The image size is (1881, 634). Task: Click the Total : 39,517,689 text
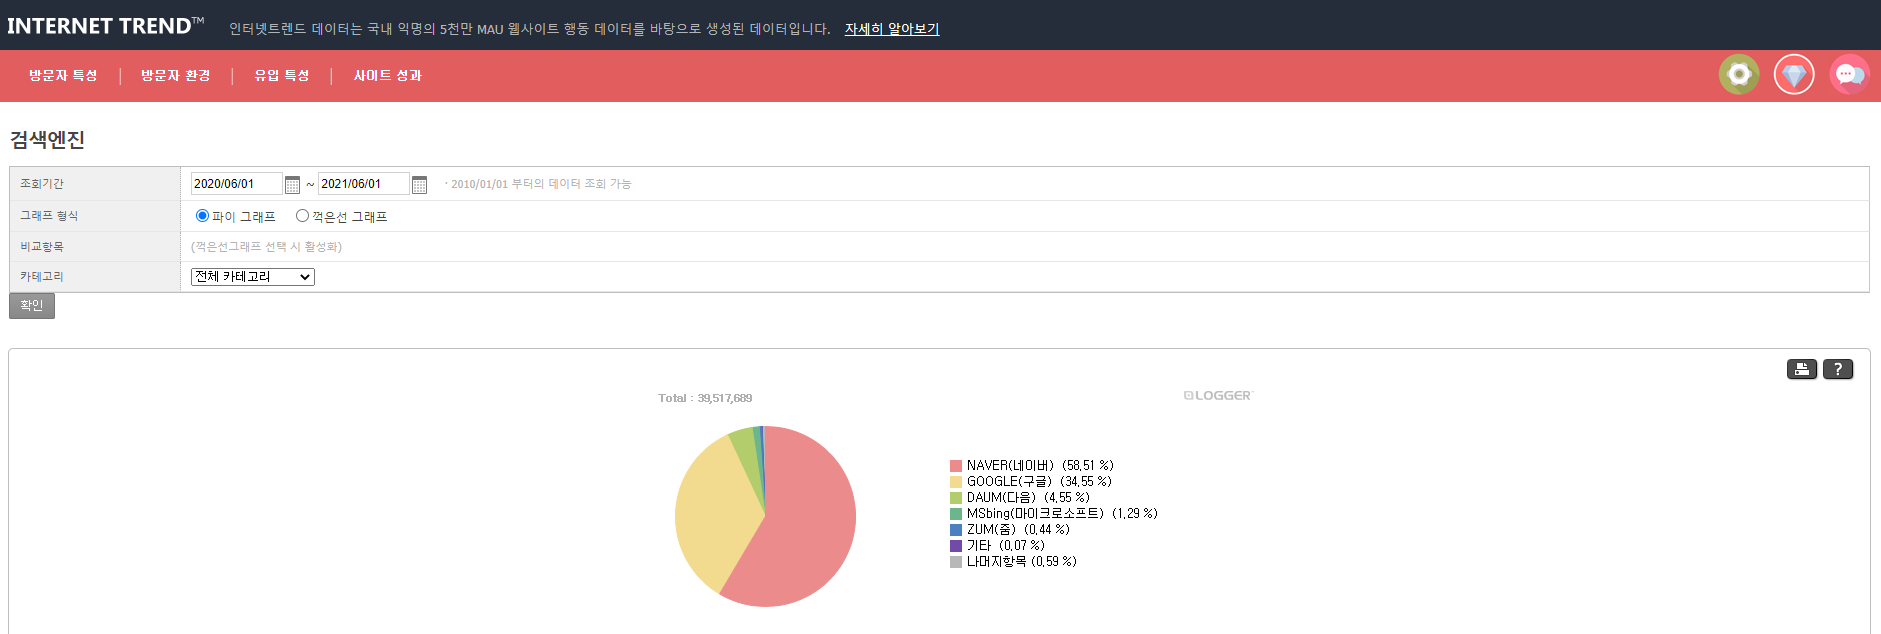[705, 398]
